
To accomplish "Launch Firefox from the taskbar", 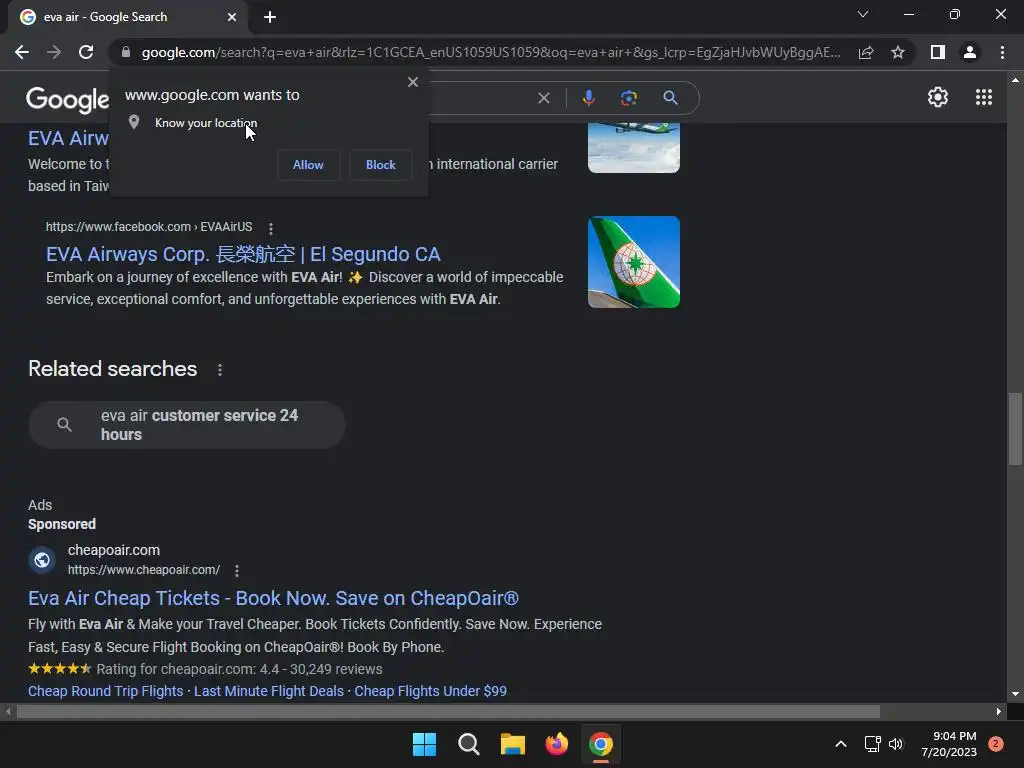I will coord(556,744).
